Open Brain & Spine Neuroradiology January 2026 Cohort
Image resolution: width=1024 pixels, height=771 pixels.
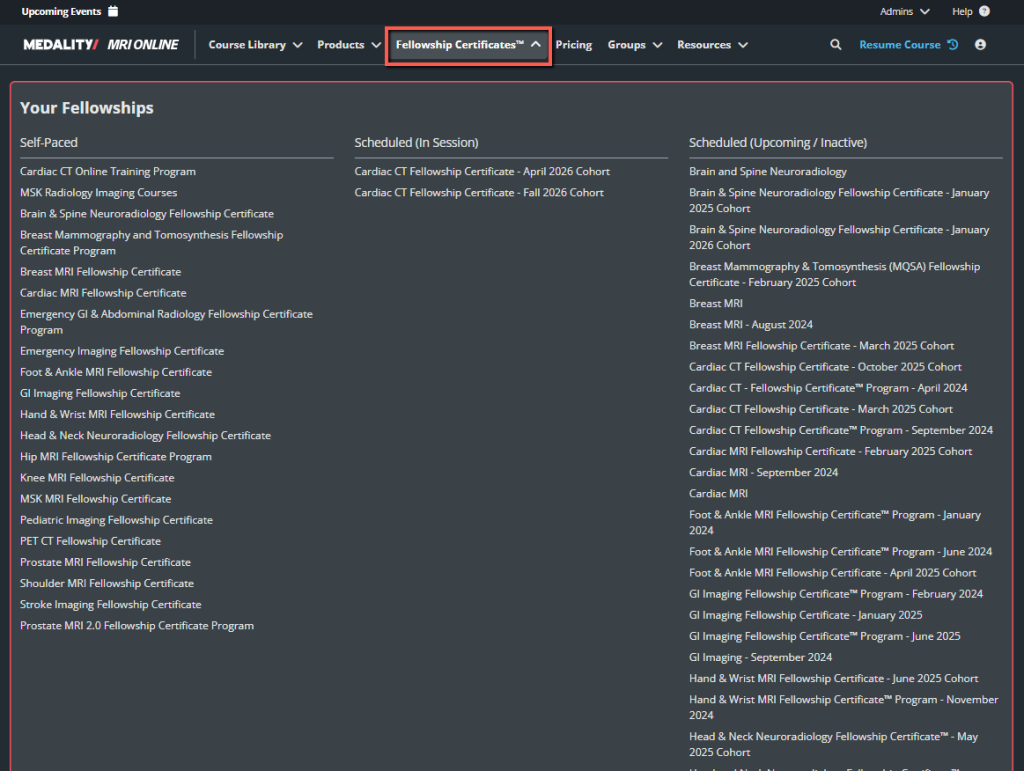(839, 237)
